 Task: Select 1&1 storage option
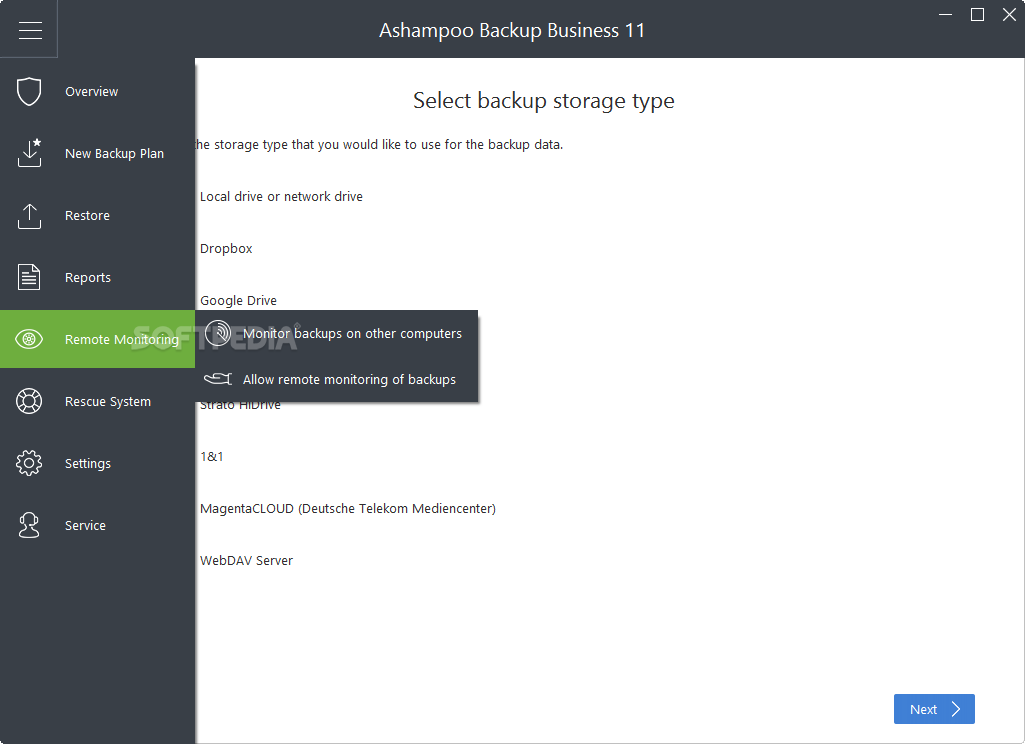click(212, 456)
